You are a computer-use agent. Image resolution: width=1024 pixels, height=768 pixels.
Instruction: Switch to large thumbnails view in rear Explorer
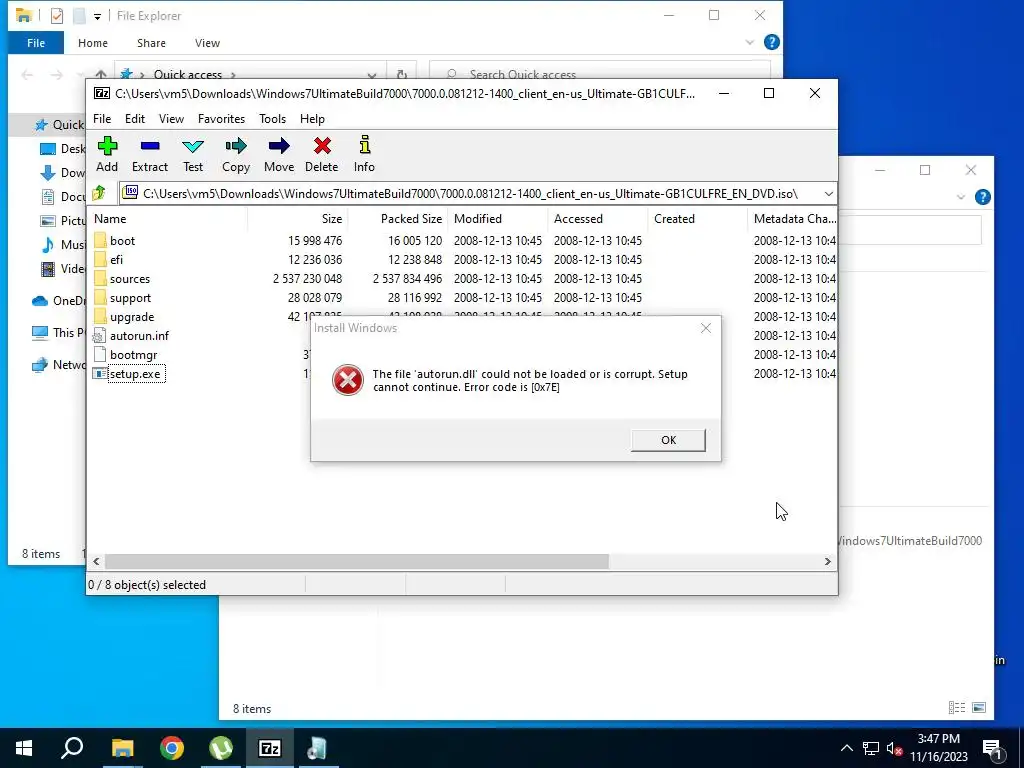[x=979, y=707]
